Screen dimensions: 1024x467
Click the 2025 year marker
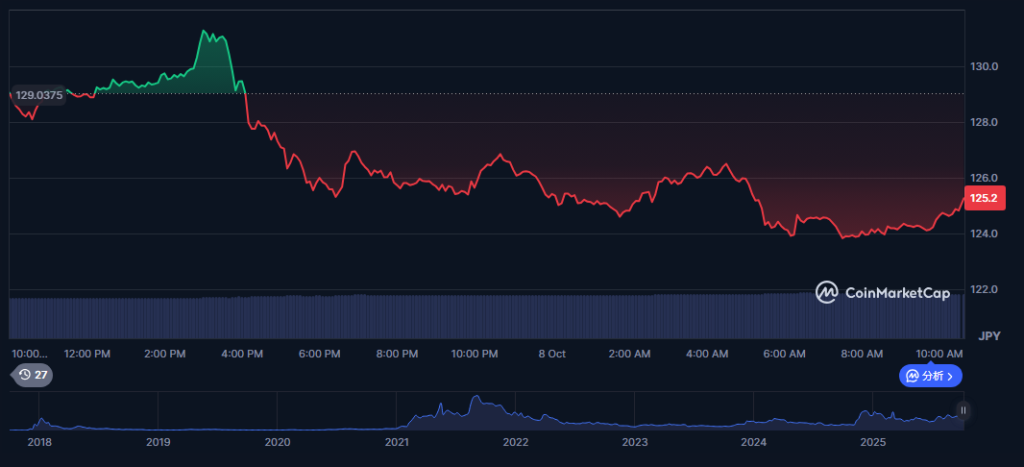click(x=873, y=442)
